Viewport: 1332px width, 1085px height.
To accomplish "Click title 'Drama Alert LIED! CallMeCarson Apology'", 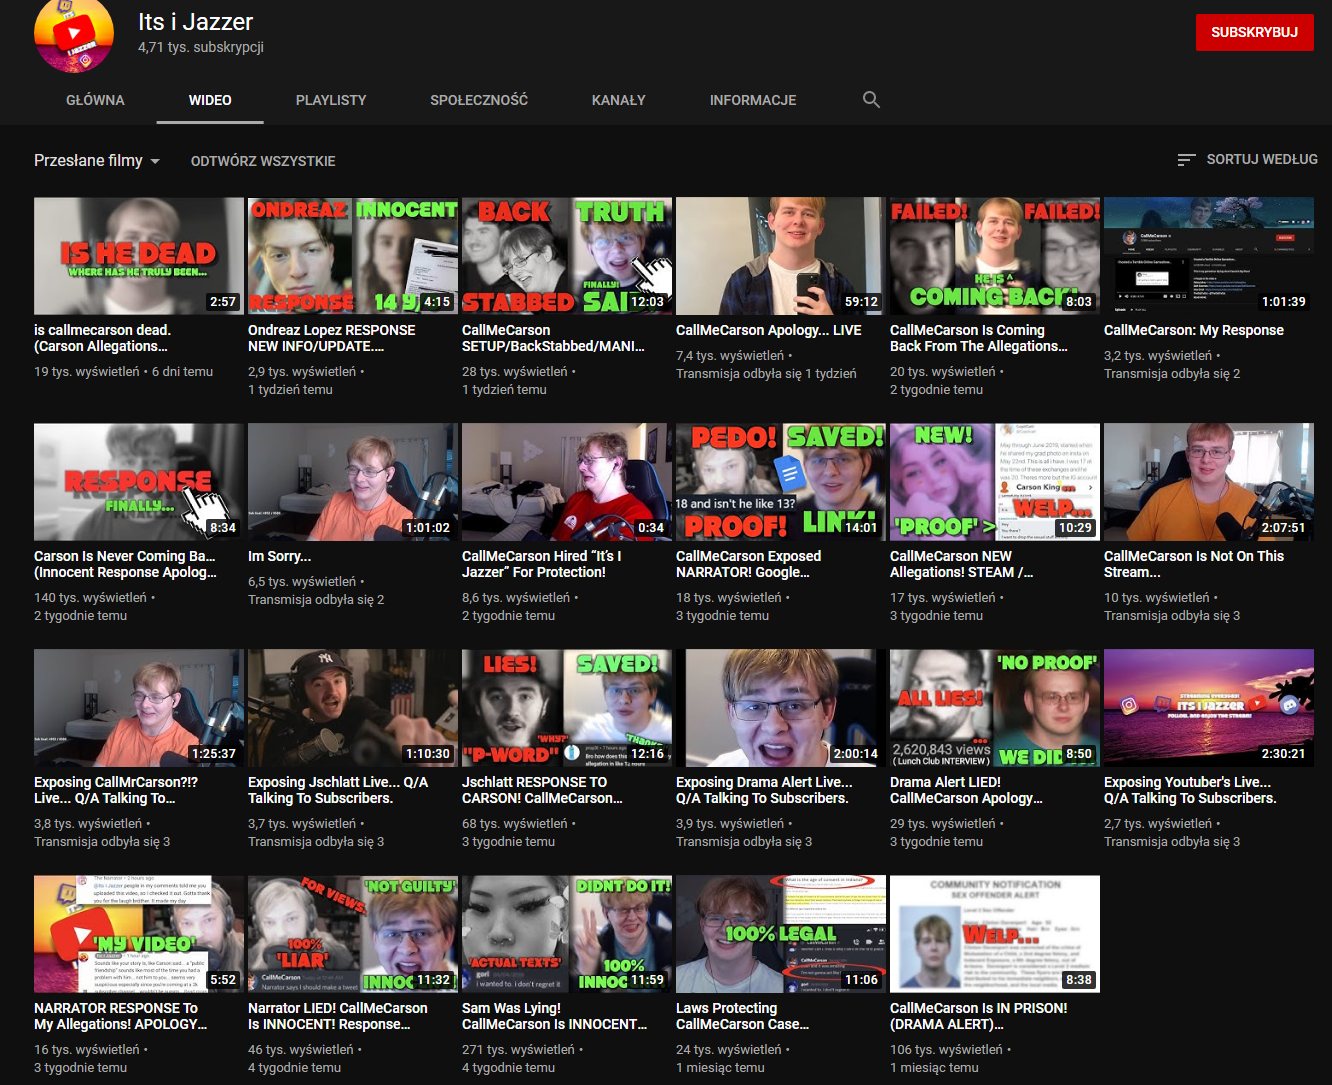I will click(966, 790).
